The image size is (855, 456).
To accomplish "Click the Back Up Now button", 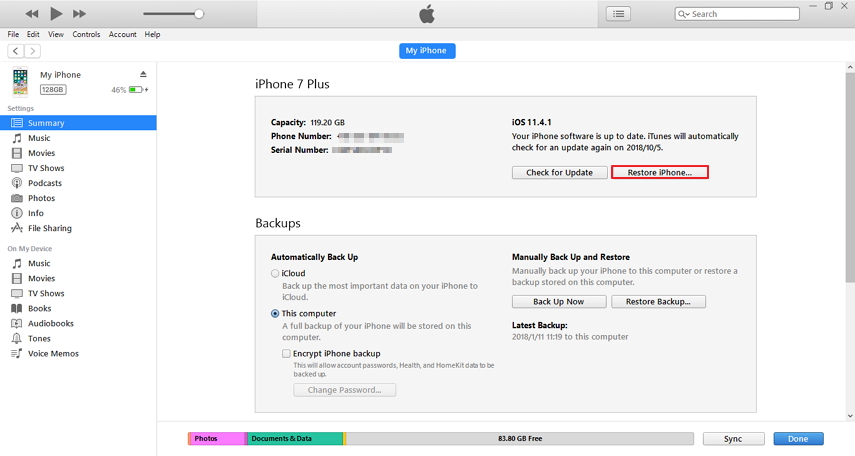I will pyautogui.click(x=559, y=302).
